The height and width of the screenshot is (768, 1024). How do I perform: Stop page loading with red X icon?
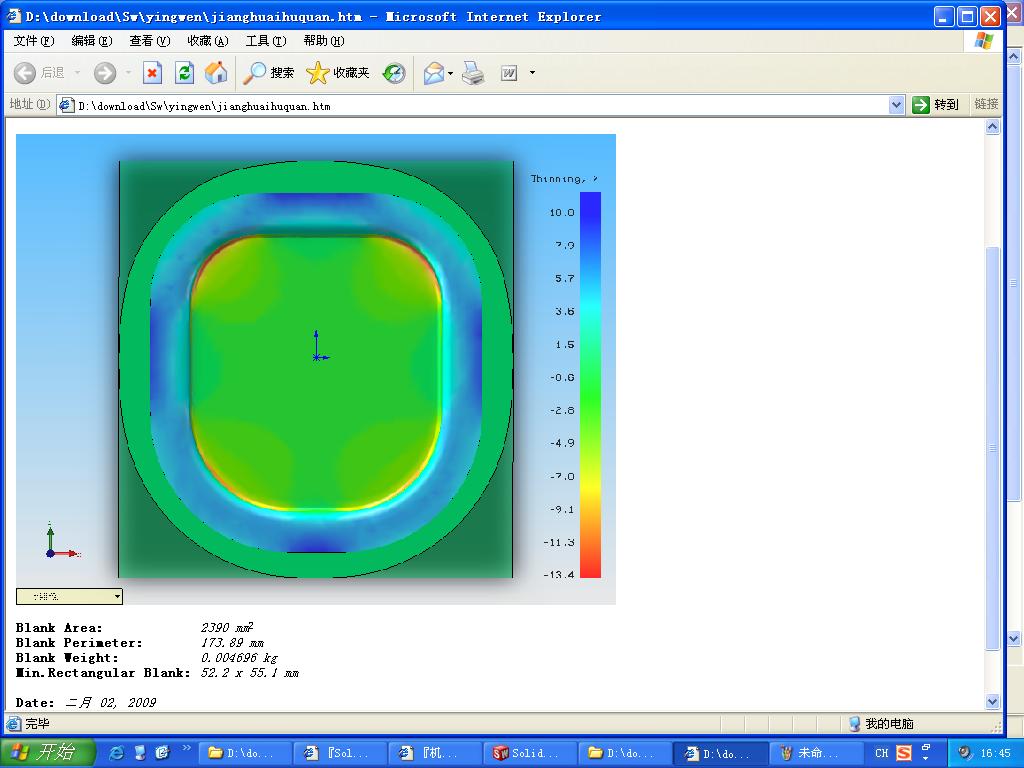152,72
